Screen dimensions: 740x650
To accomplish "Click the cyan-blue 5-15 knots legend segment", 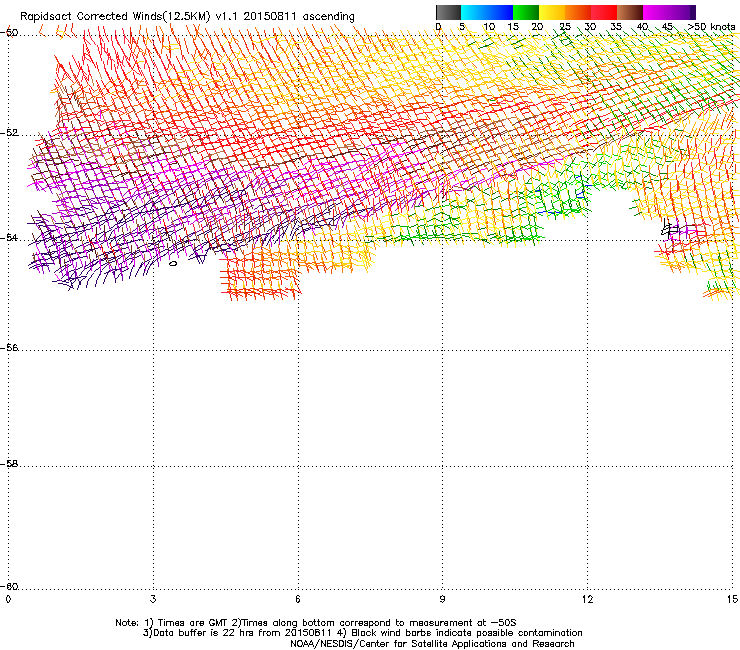I will [x=487, y=12].
